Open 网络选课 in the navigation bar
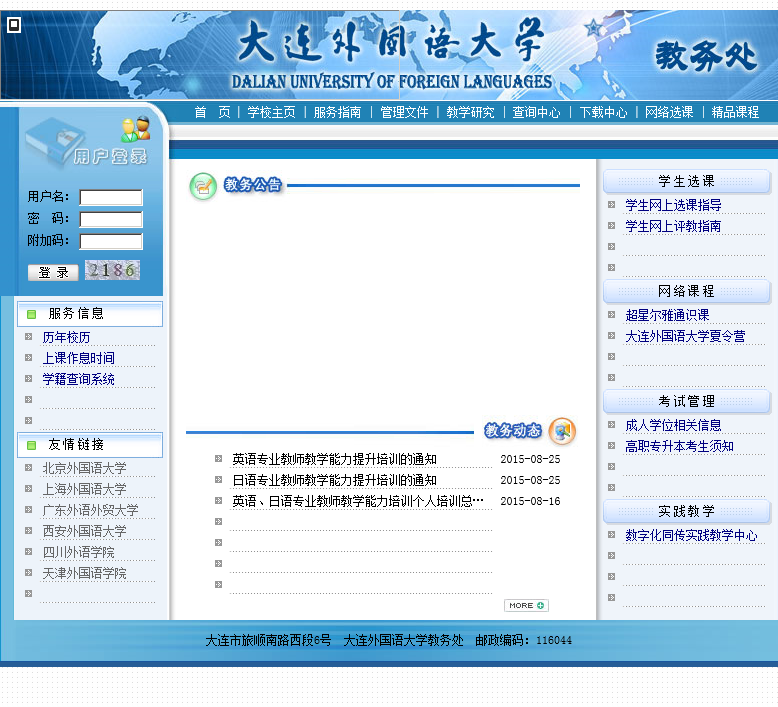 pos(669,112)
